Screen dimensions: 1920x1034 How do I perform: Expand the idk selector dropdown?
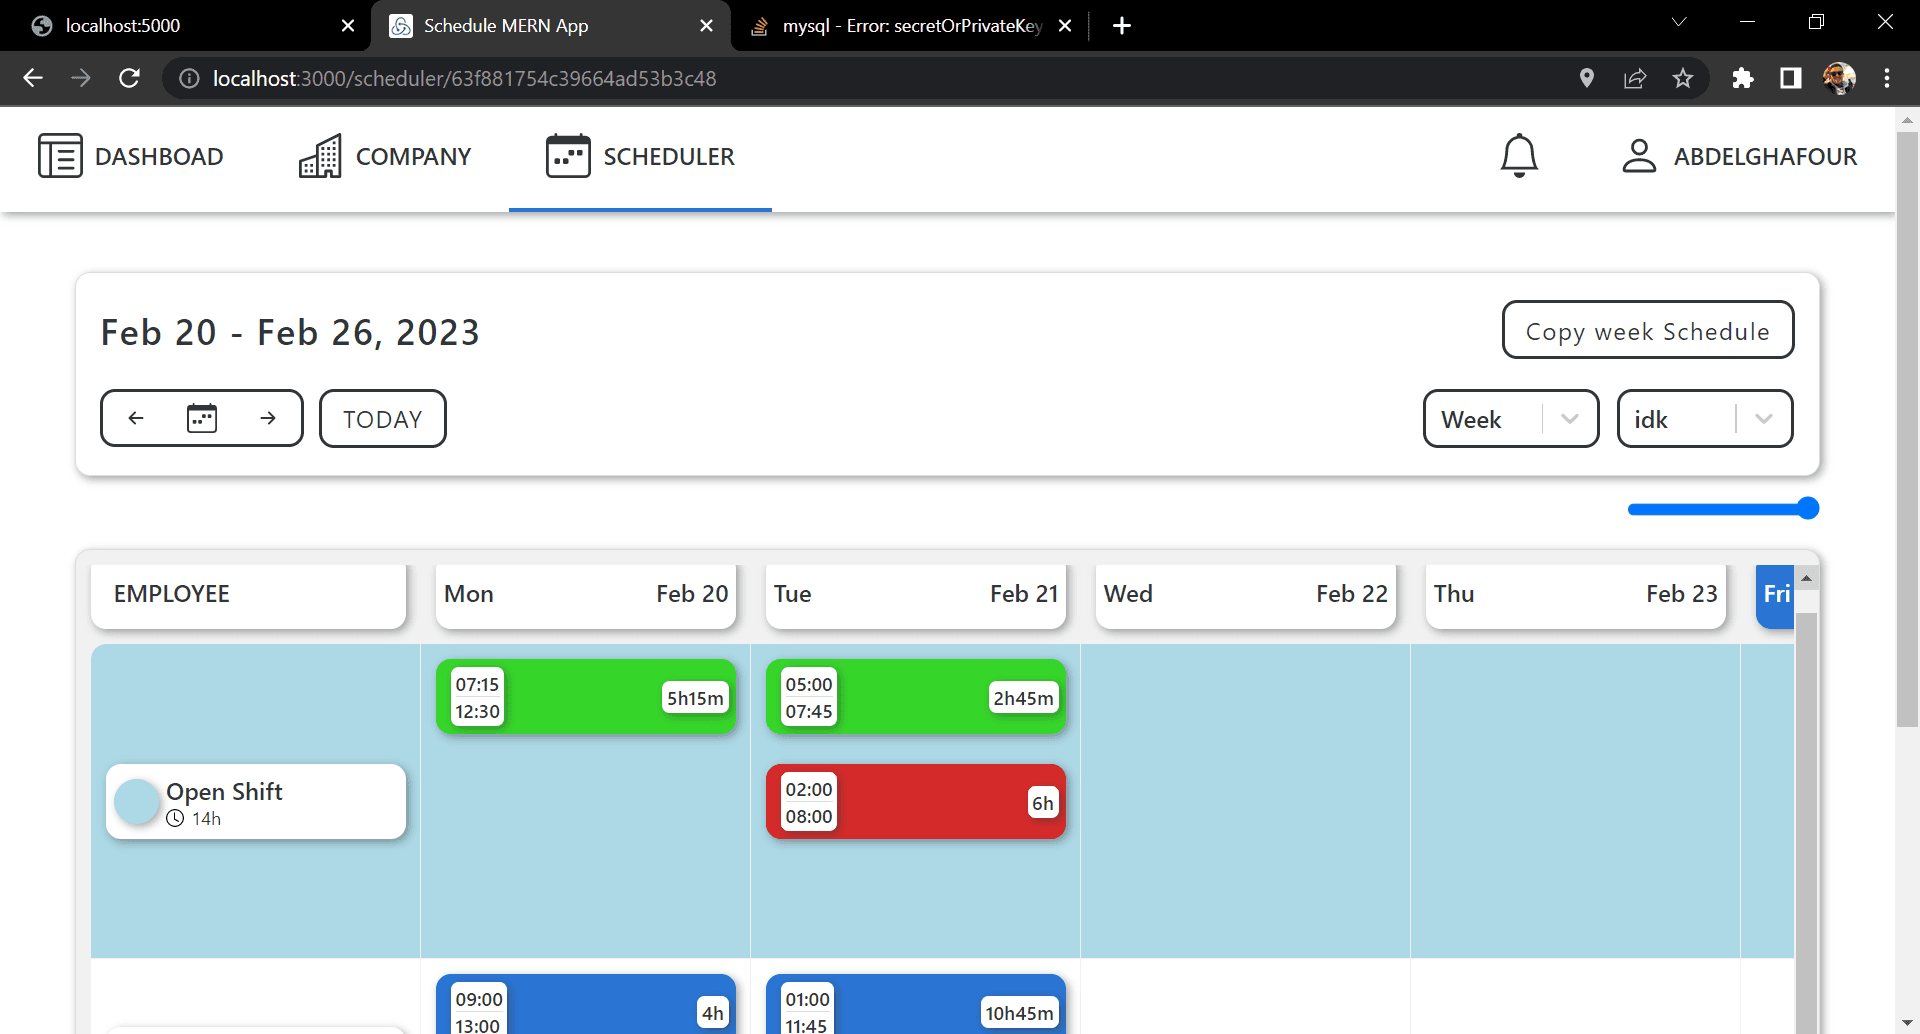[x=1763, y=418]
